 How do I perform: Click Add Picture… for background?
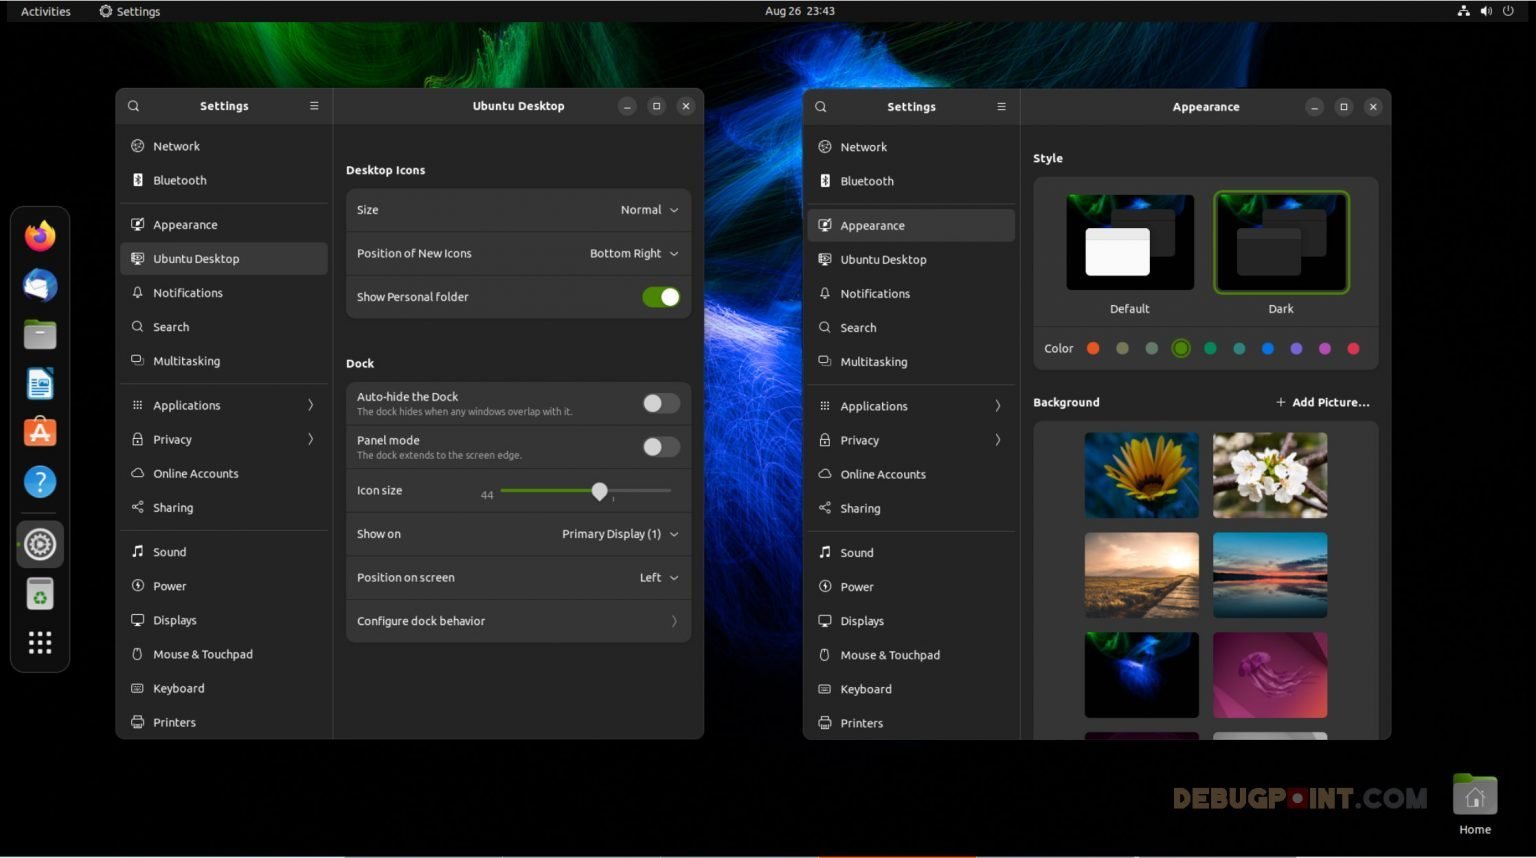(x=1322, y=402)
